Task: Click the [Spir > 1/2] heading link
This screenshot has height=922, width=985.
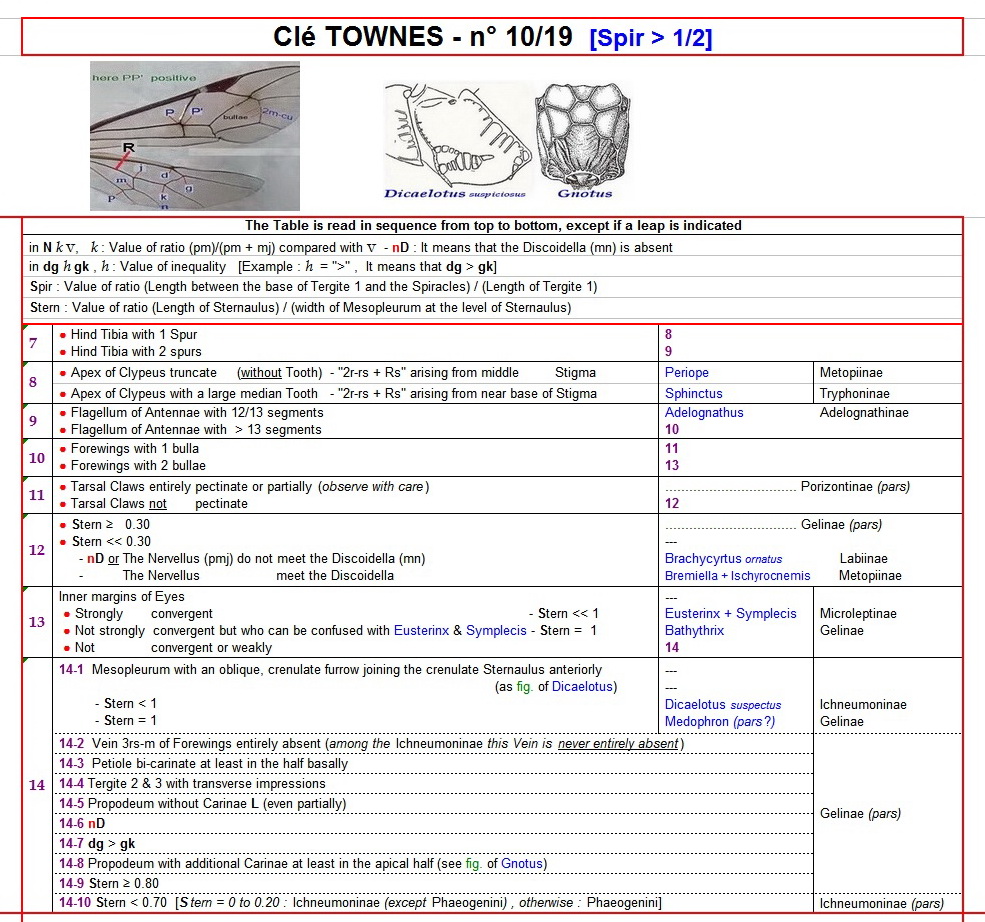Action: click(x=651, y=39)
